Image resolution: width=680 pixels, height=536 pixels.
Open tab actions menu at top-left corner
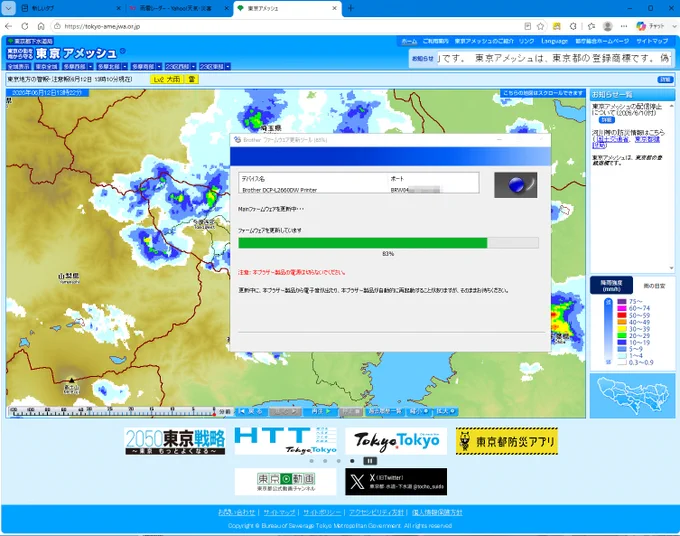(8, 8)
